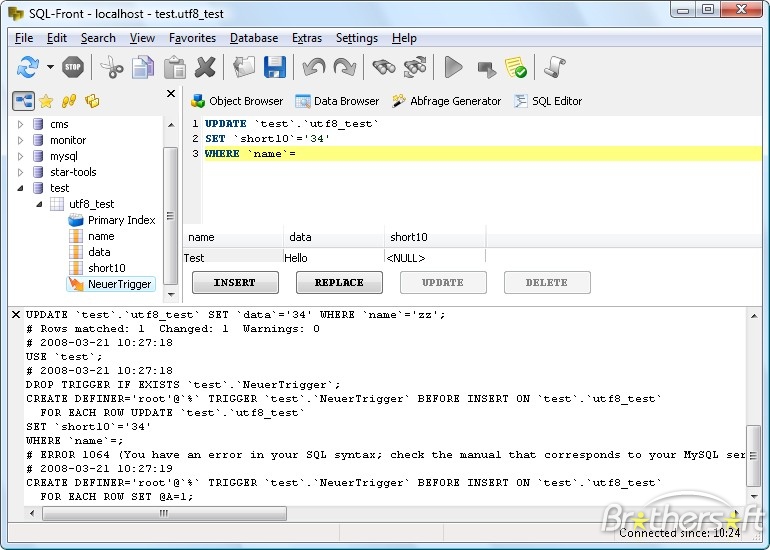Collapse the utf8_test table node
The image size is (770, 550).
point(39,204)
